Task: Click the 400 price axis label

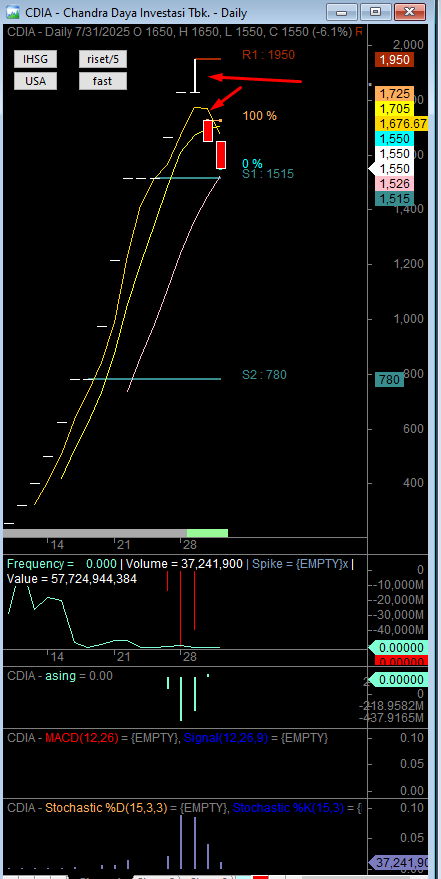Action: 412,483
